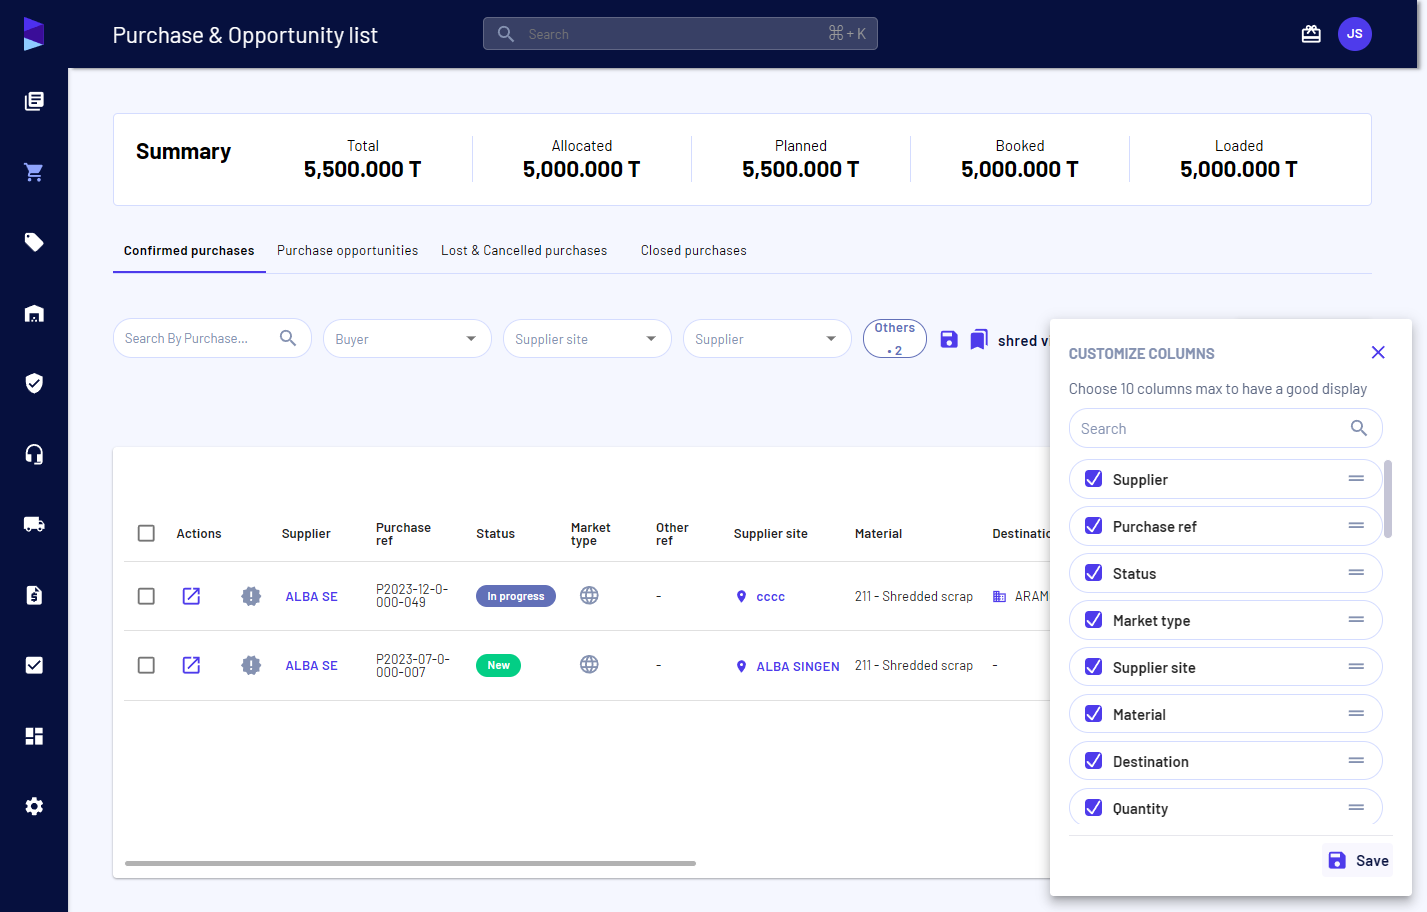Open the dashboard tiles sidebar icon
Screen dimensions: 1427x912
(x=34, y=736)
